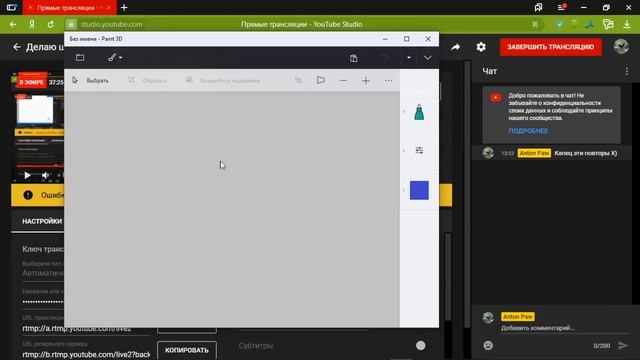640x360 pixels.
Task: Click the Protect shield checkmark icon
Action: click(x=559, y=24)
